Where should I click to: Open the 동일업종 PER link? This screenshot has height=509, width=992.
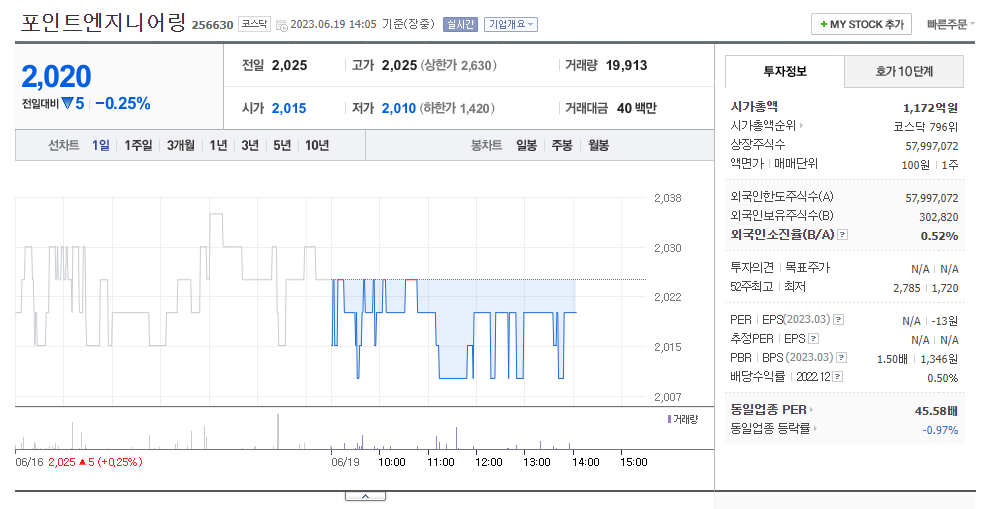(x=768, y=410)
